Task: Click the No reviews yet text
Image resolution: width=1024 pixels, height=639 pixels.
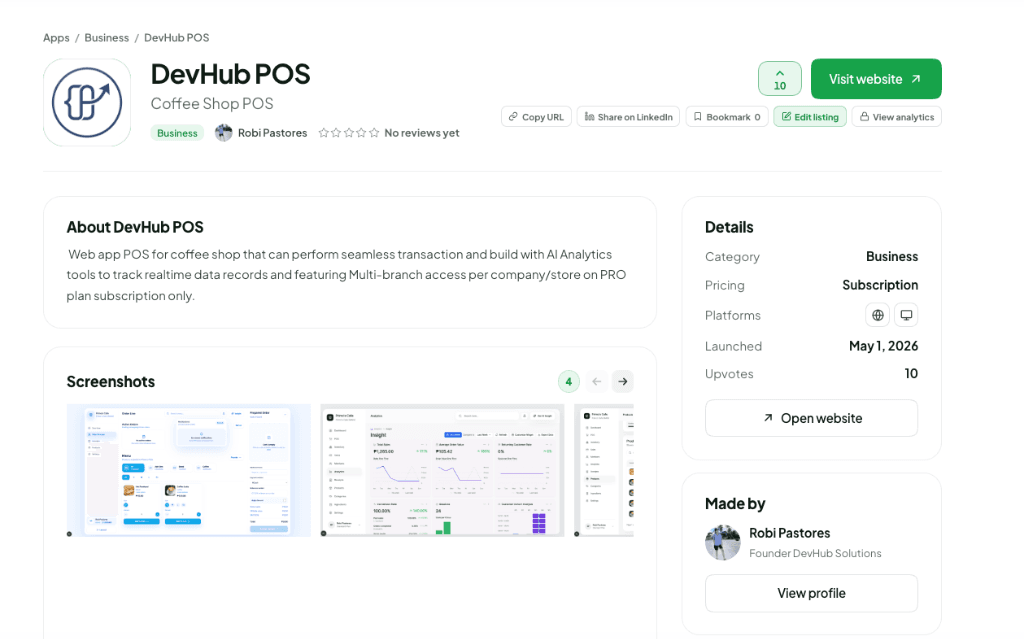Action: [x=422, y=133]
